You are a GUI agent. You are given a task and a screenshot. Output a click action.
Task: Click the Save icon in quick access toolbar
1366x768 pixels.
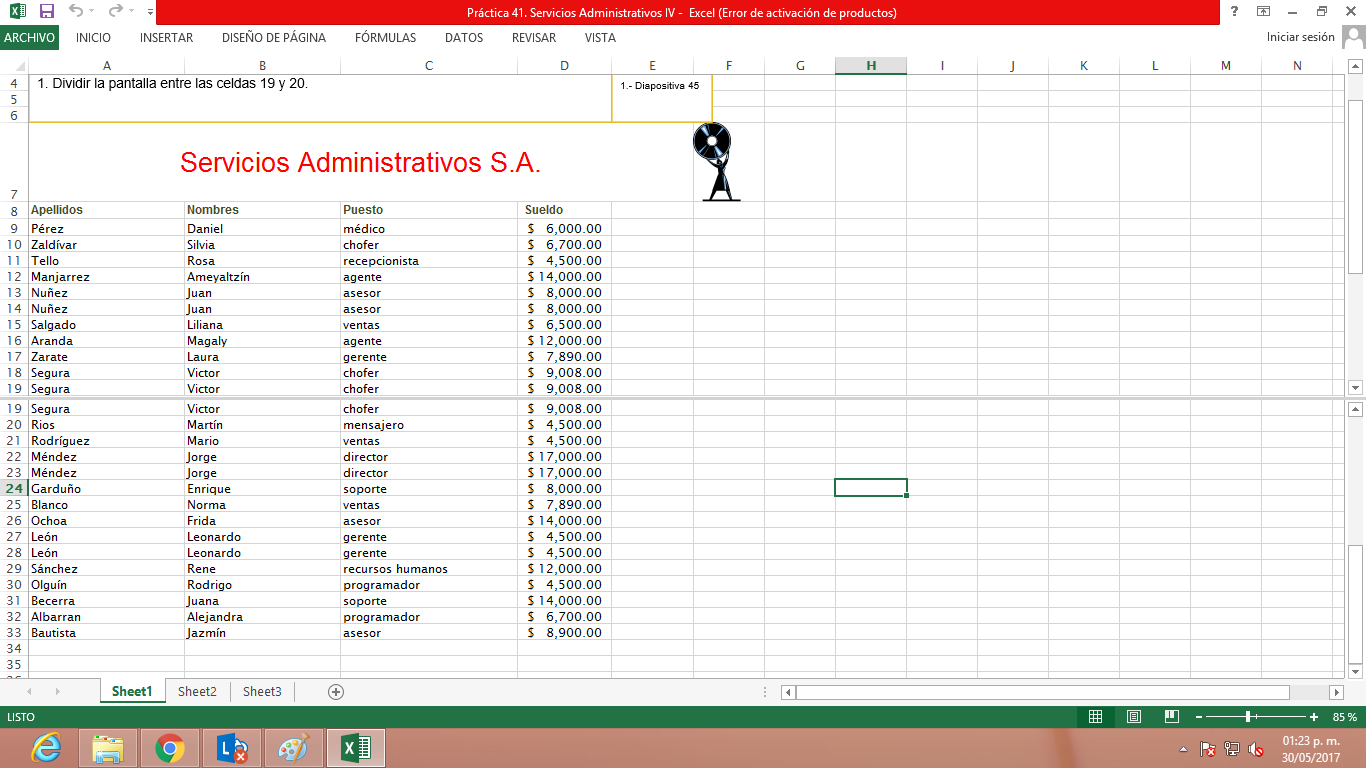point(46,11)
